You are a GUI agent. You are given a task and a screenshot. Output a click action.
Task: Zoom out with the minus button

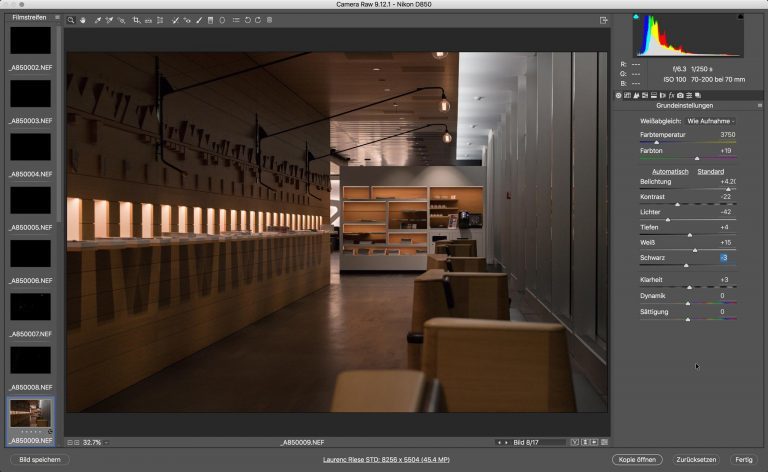(x=70, y=442)
